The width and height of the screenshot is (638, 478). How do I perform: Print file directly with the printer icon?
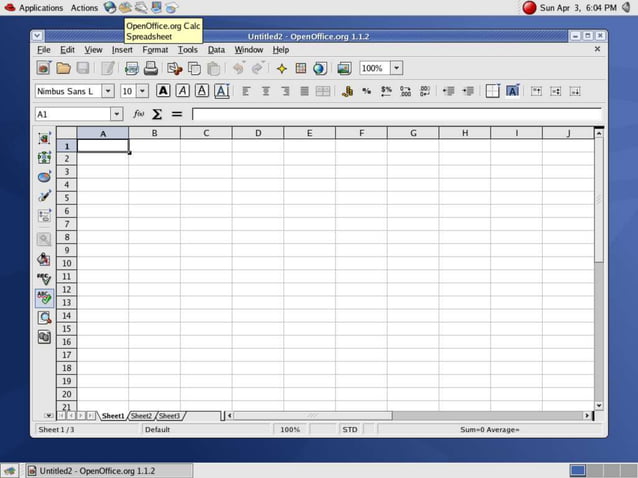tap(151, 68)
